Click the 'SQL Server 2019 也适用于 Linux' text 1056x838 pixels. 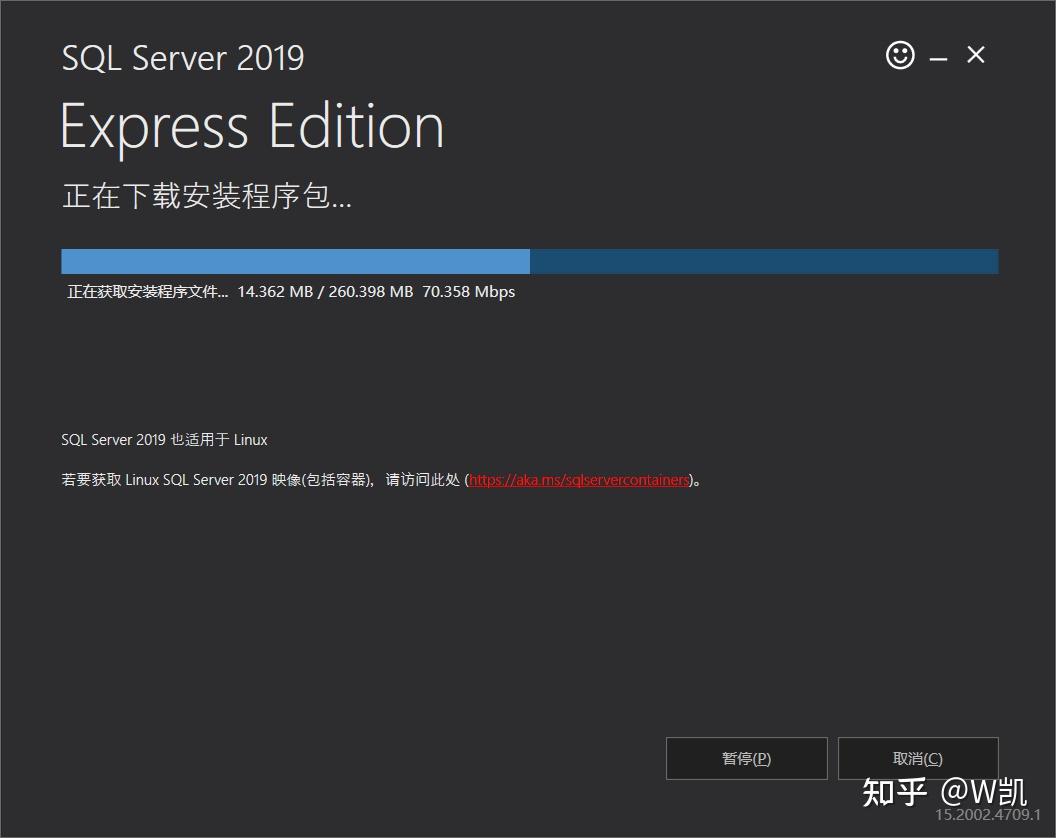(x=164, y=440)
